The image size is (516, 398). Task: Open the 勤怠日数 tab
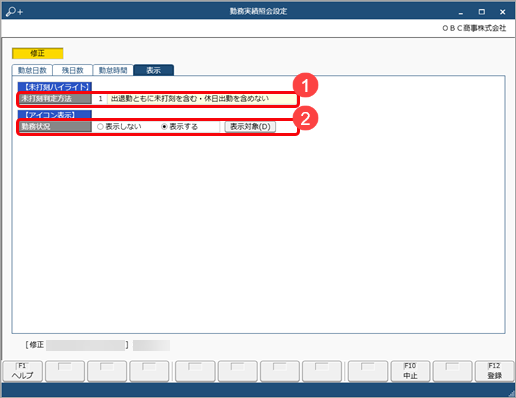pos(32,70)
